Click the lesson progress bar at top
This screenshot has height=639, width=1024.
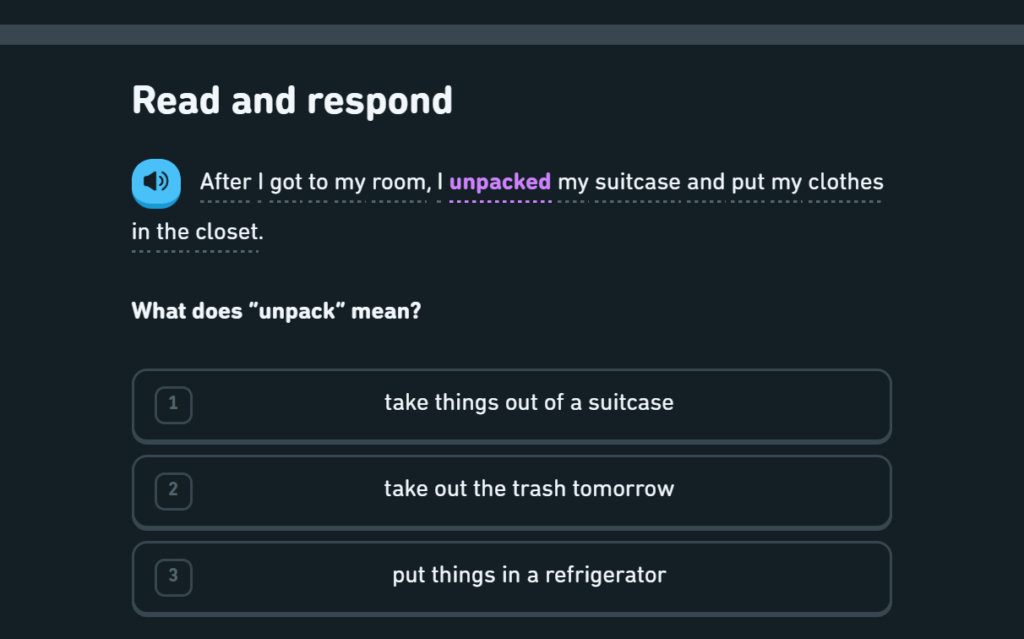512,35
